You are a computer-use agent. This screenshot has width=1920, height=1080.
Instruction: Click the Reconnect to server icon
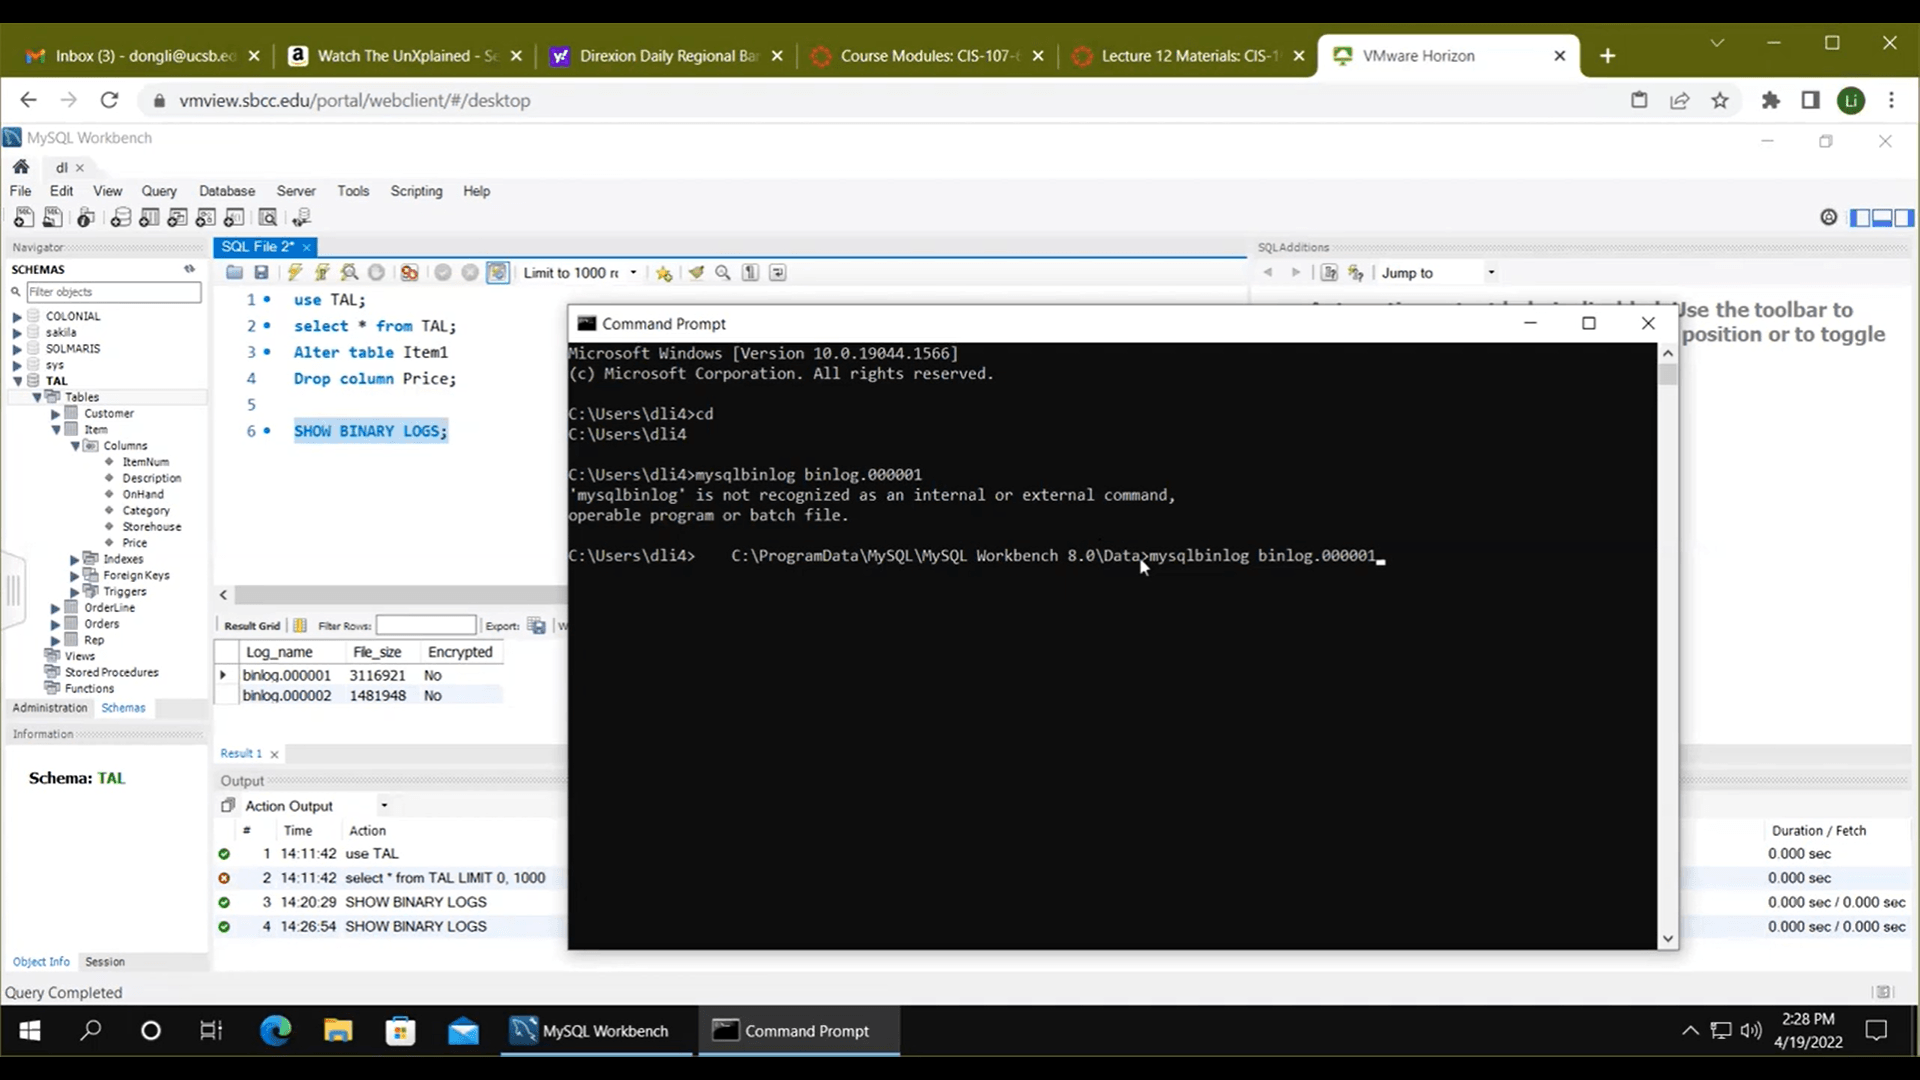[303, 218]
